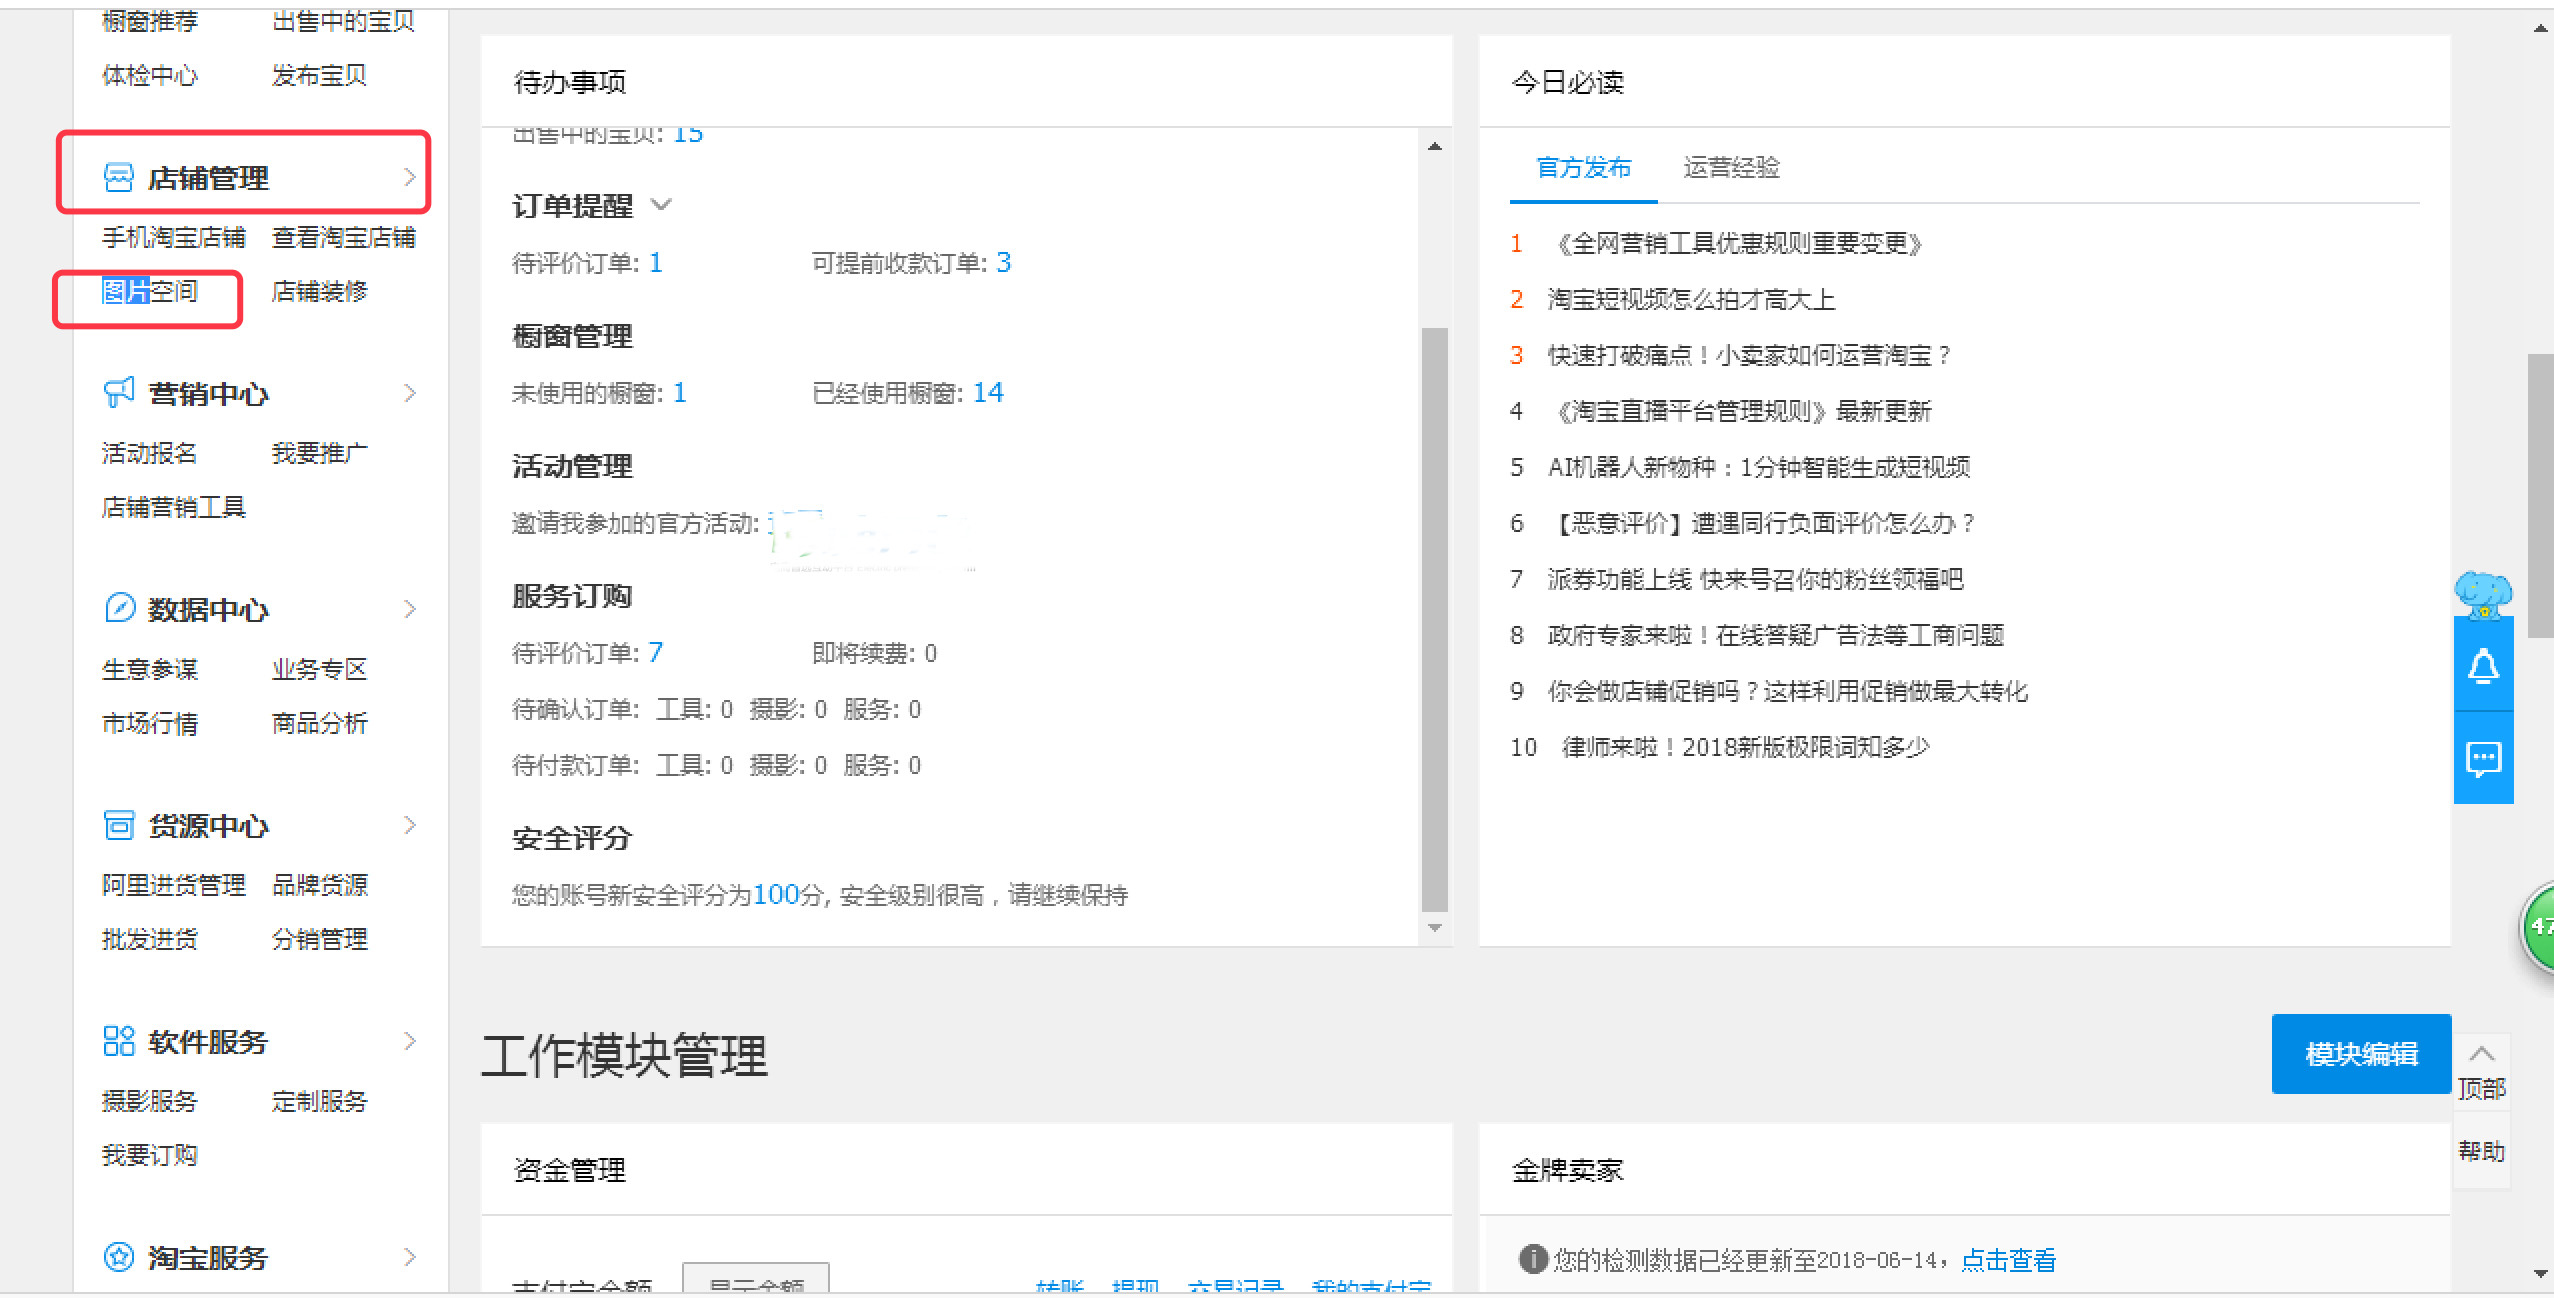Viewport: 2554px width, 1298px height.
Task: Click the 店铺管理 shop icon
Action: [x=118, y=178]
